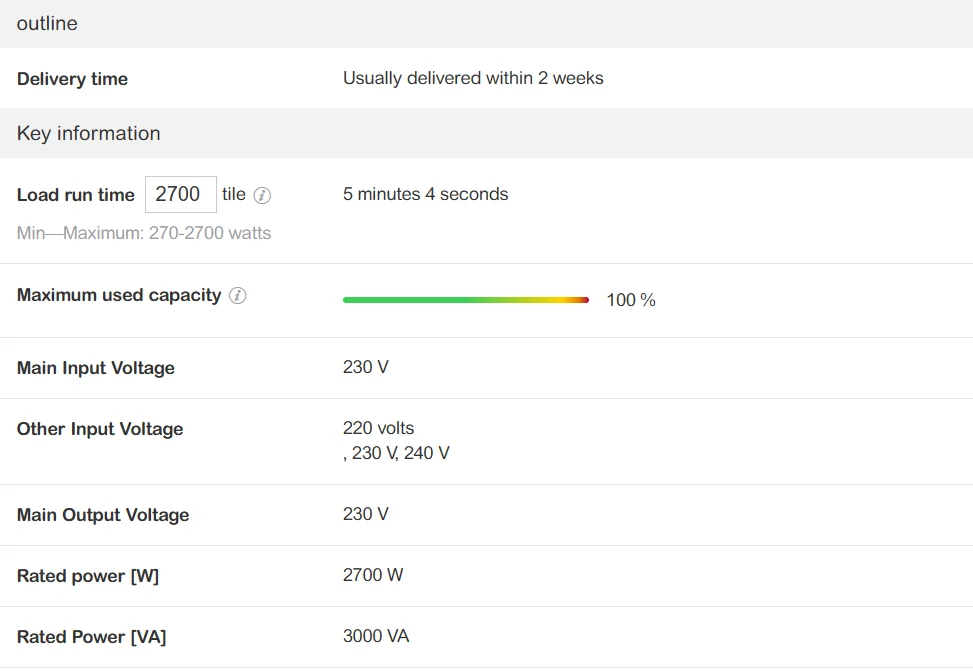Click the Maximum used capacity gradient bar
The image size is (973, 671).
[466, 300]
